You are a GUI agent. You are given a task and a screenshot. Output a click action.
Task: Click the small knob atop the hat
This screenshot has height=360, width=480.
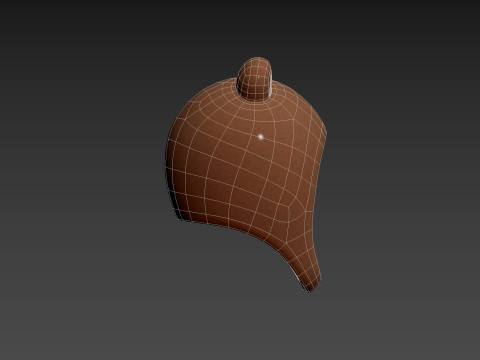point(255,79)
